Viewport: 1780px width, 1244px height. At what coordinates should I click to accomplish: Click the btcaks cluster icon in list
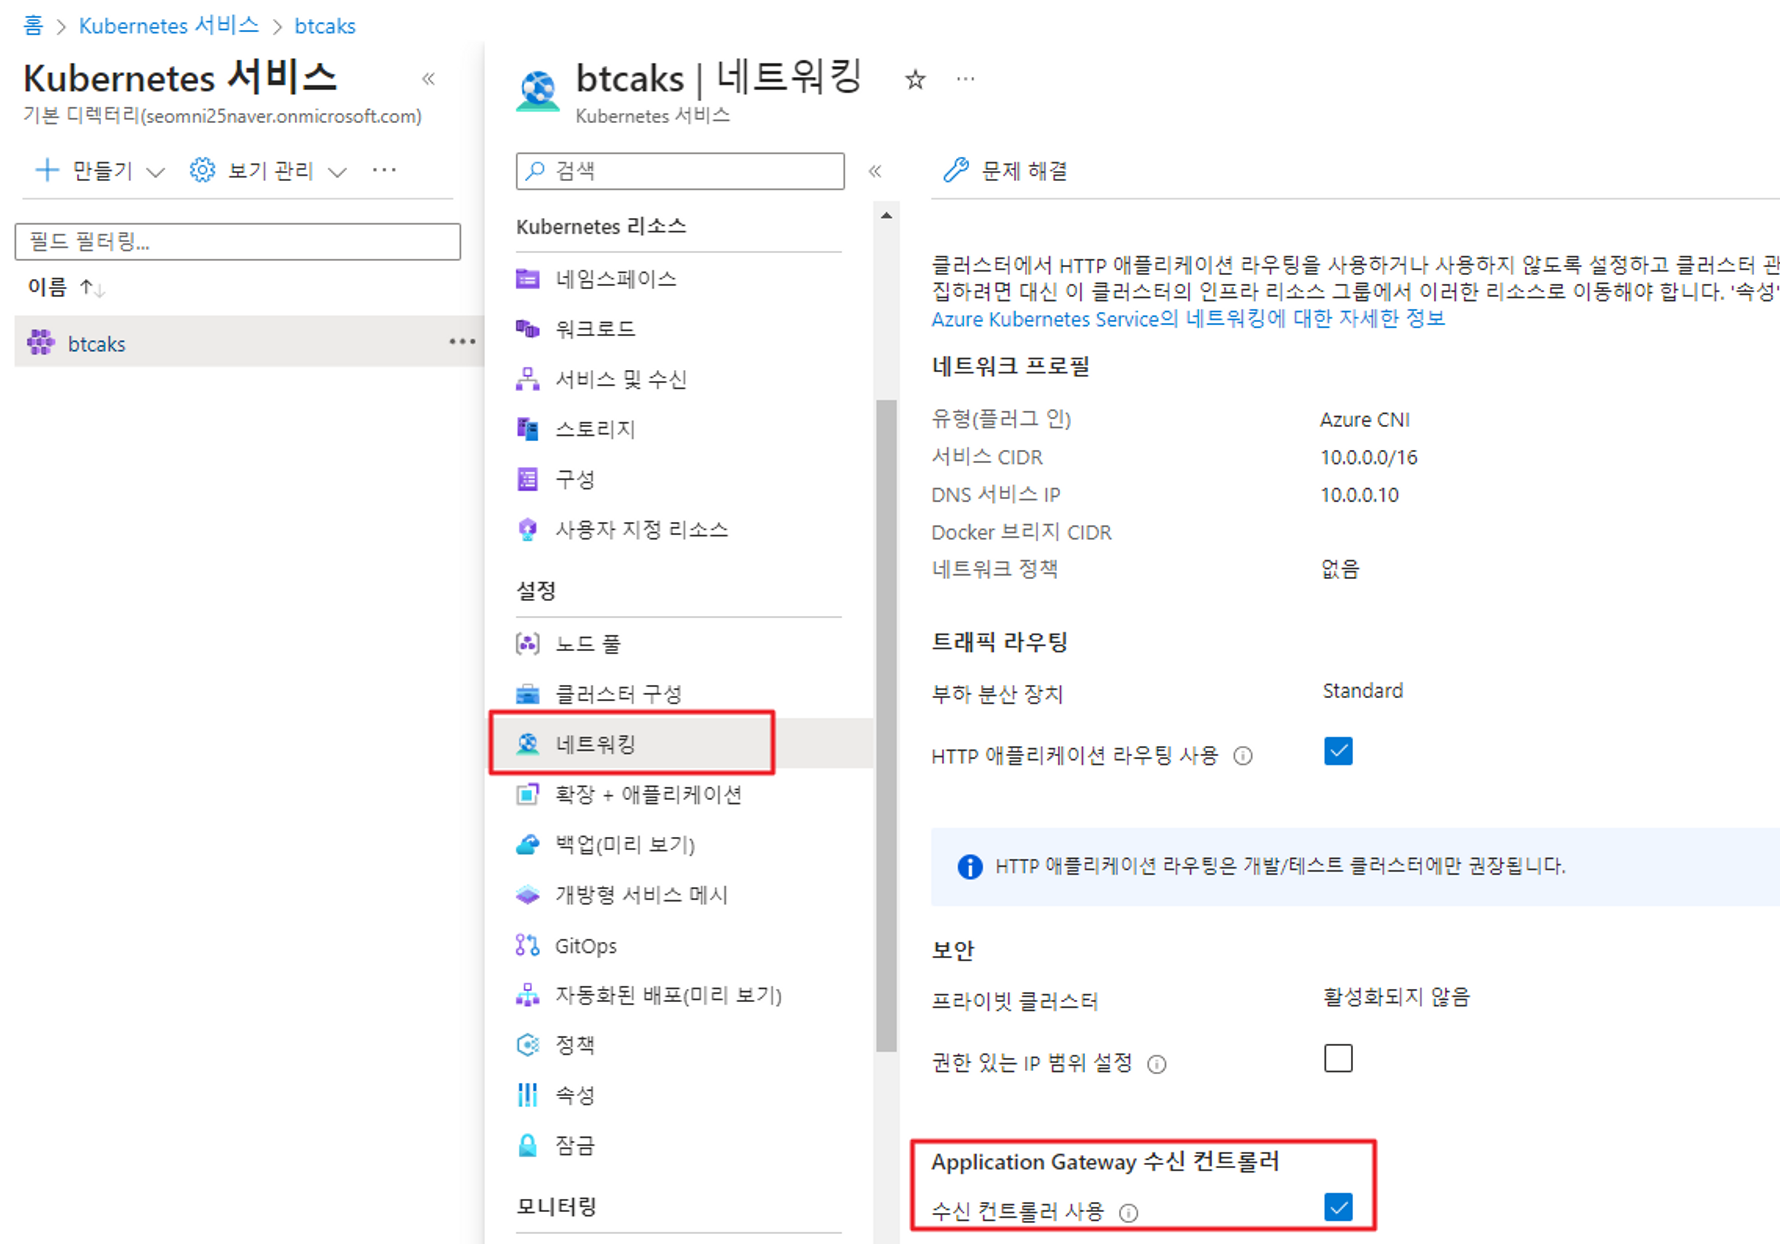(x=41, y=342)
